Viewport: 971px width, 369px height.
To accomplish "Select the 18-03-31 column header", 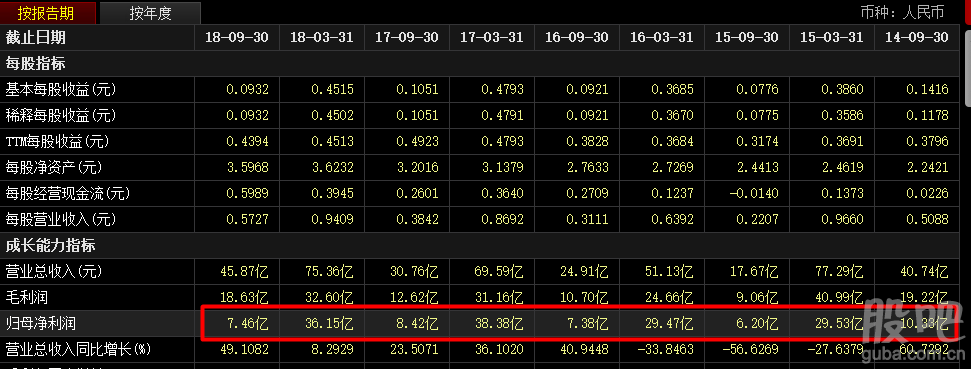I will 322,37.
